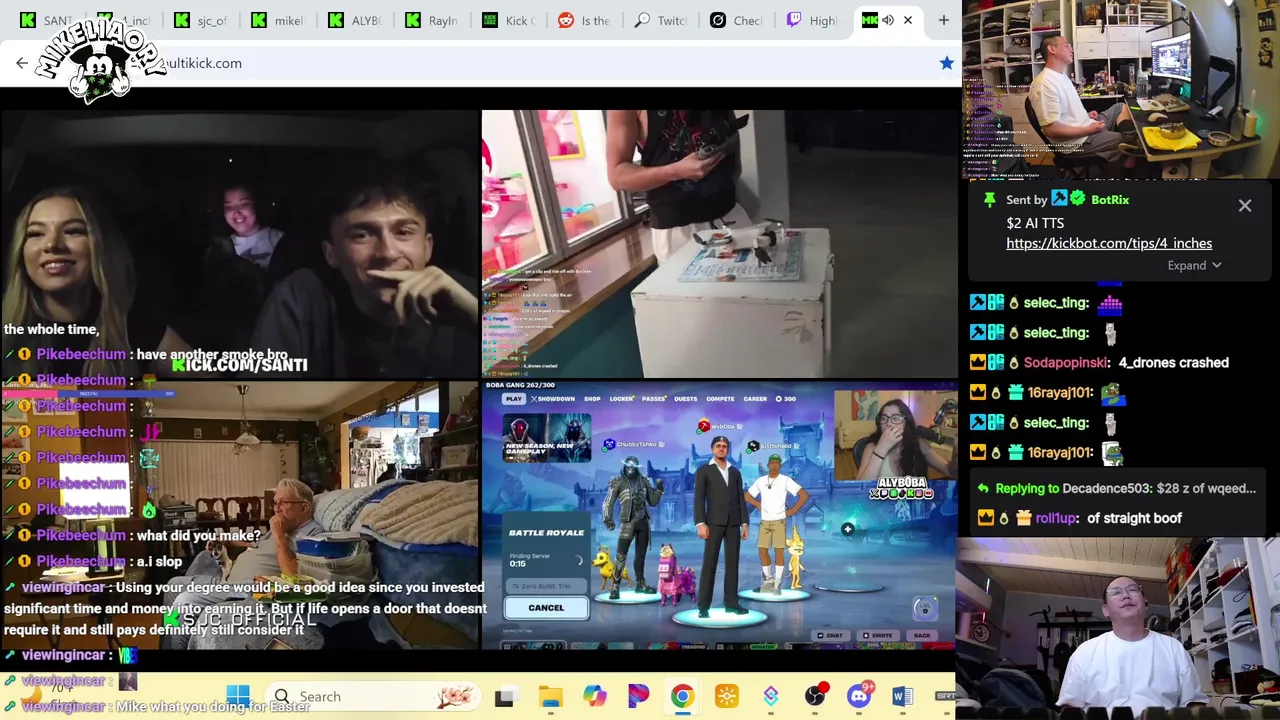Mute the audio on the active browser tab
The width and height of the screenshot is (1280, 720).
(x=887, y=20)
